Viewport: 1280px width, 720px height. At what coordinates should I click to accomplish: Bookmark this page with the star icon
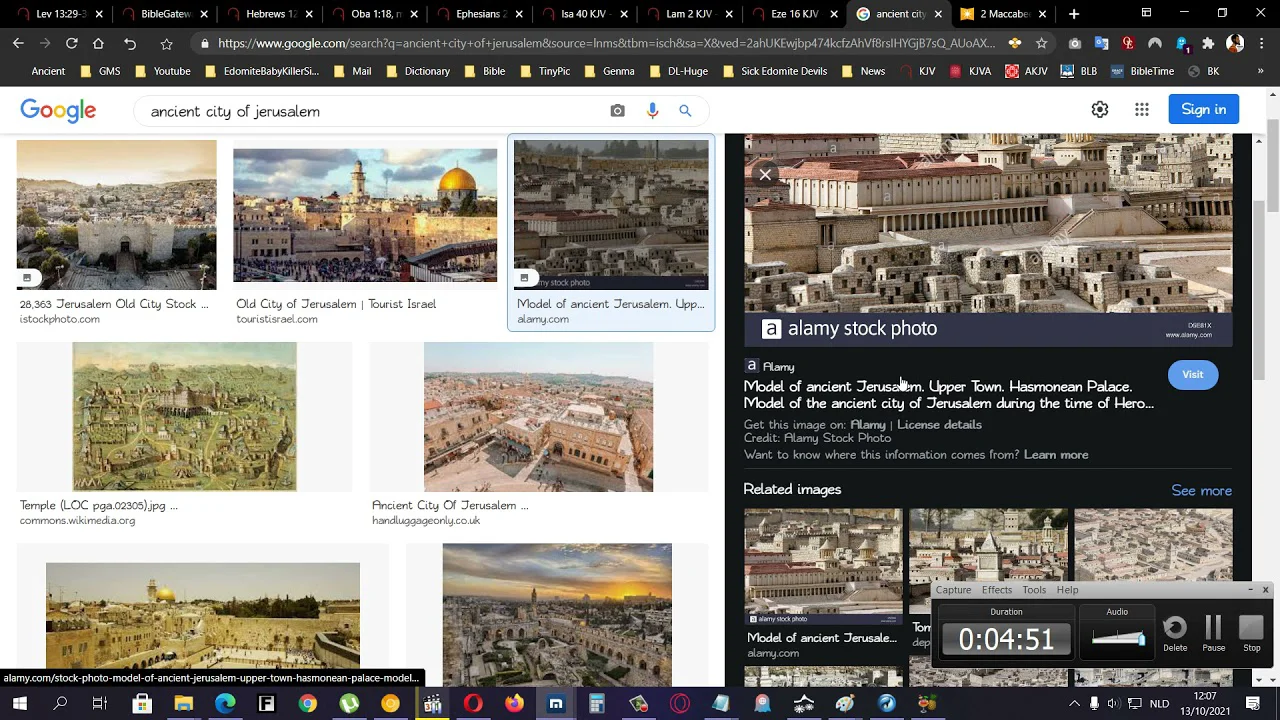point(1041,43)
